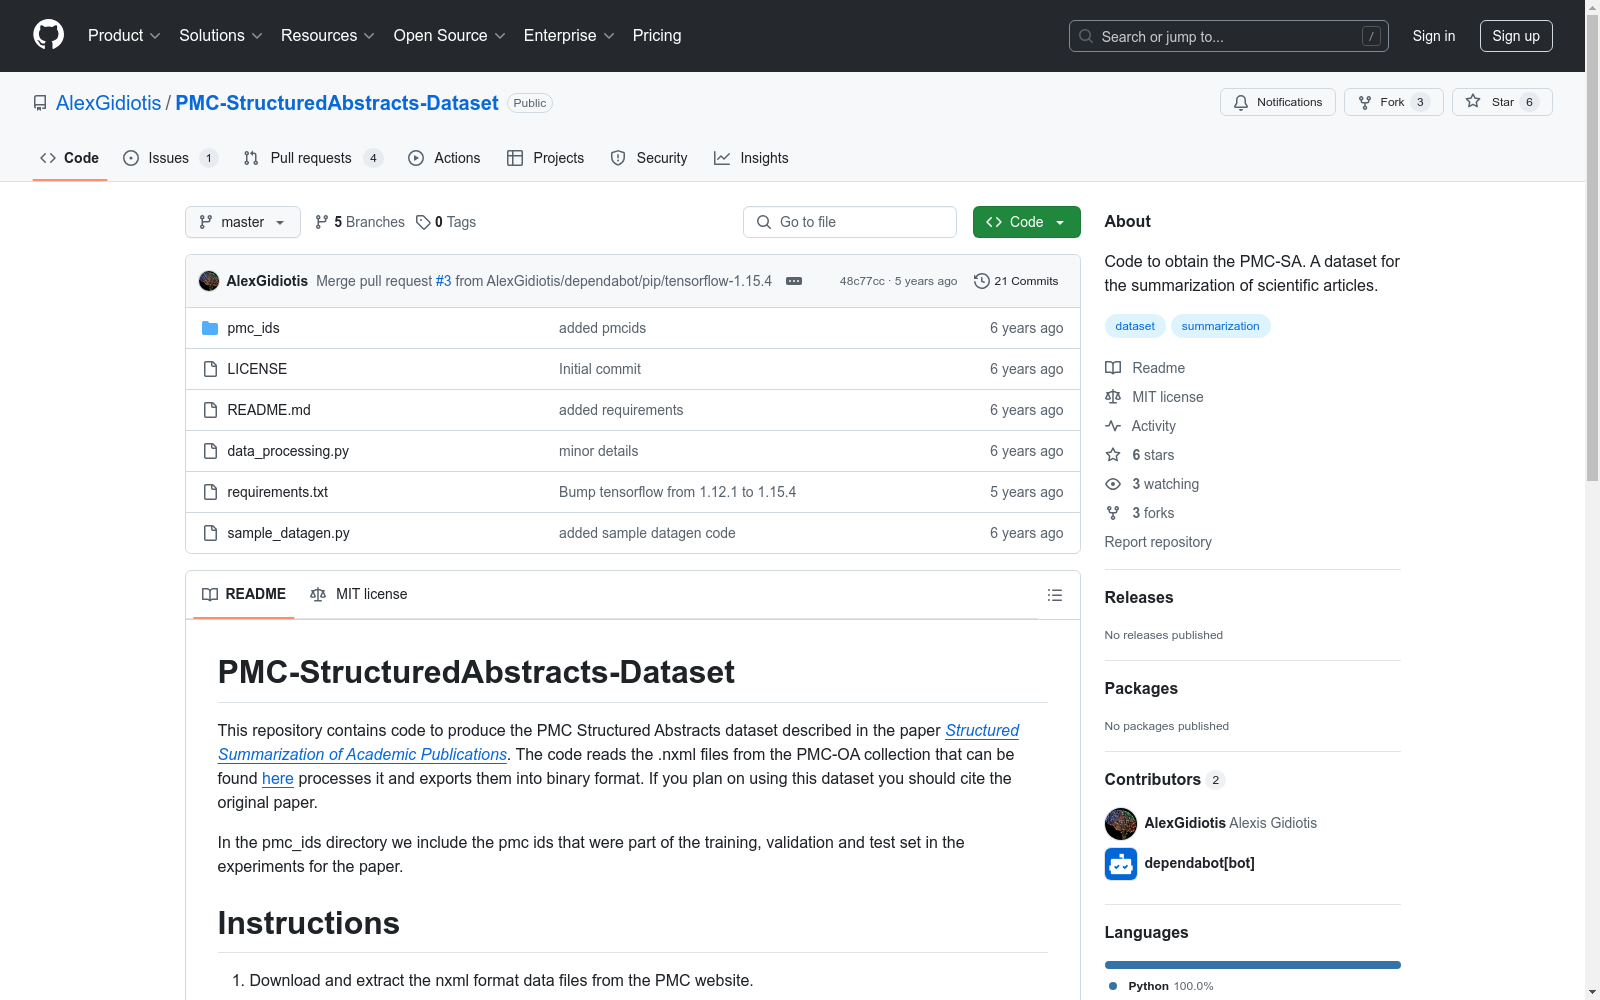Open PMC-StructuredAbstracts-Dataset repository link
The image size is (1600, 1000).
(337, 103)
